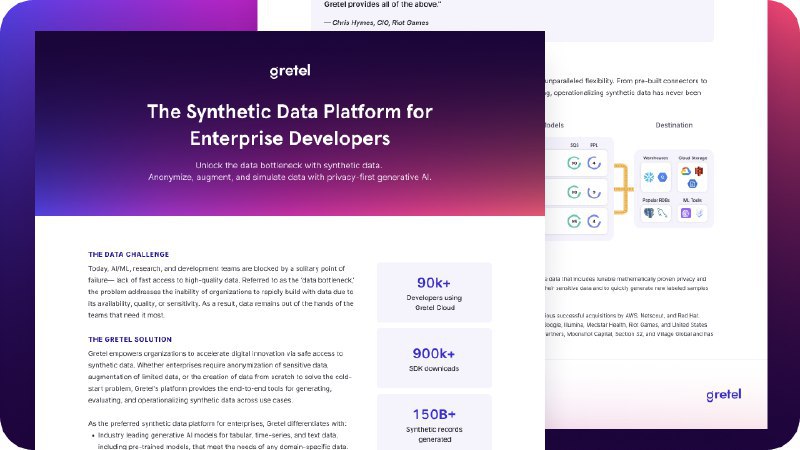Image resolution: width=800 pixels, height=450 pixels.
Task: Click the bottom purple PPL score ring
Action: (594, 220)
